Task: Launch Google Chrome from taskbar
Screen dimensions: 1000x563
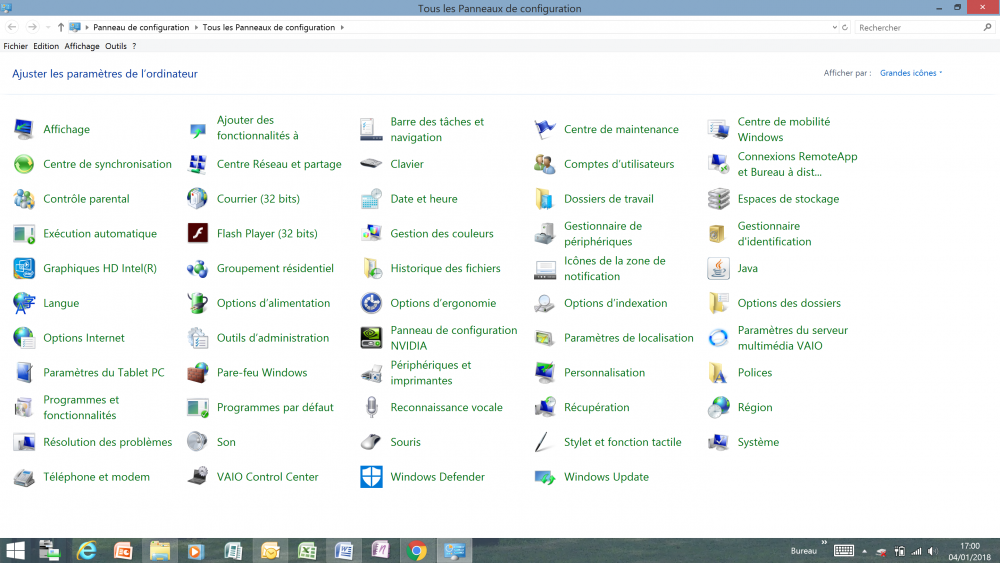Action: (417, 550)
